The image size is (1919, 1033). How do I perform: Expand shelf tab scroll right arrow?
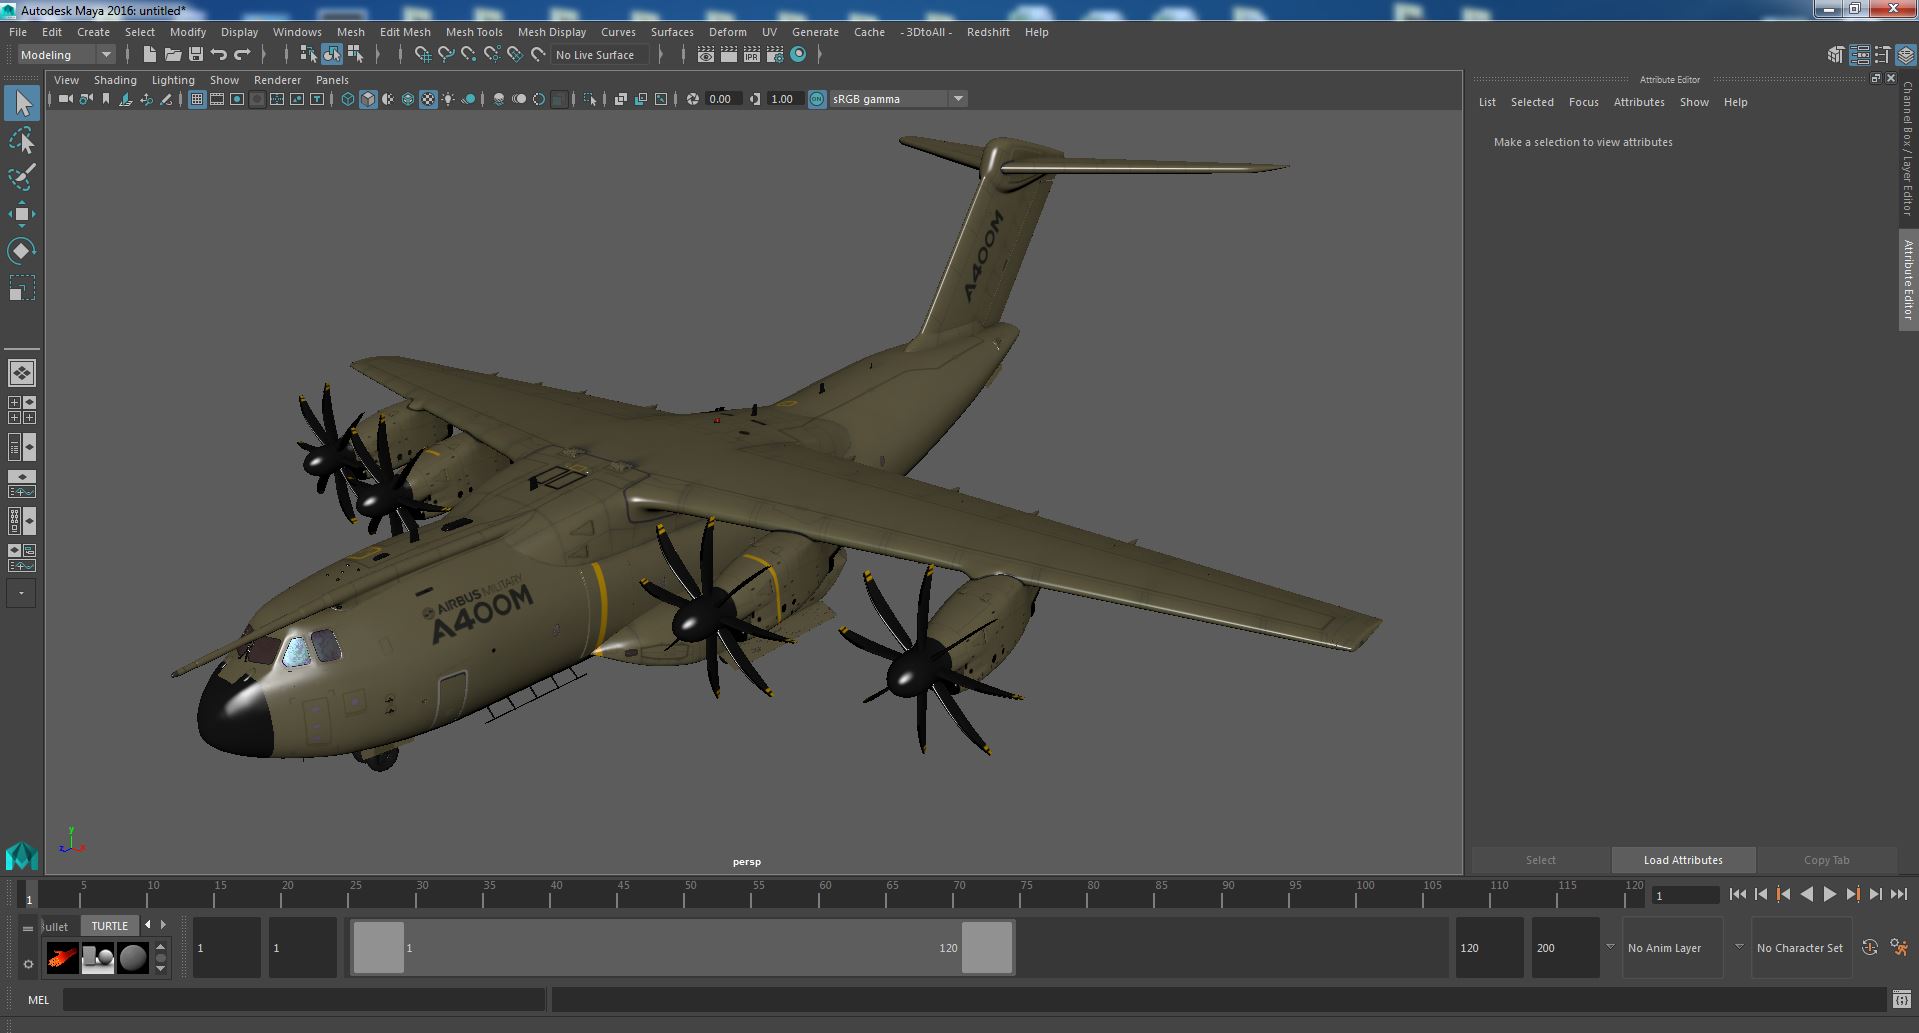164,925
